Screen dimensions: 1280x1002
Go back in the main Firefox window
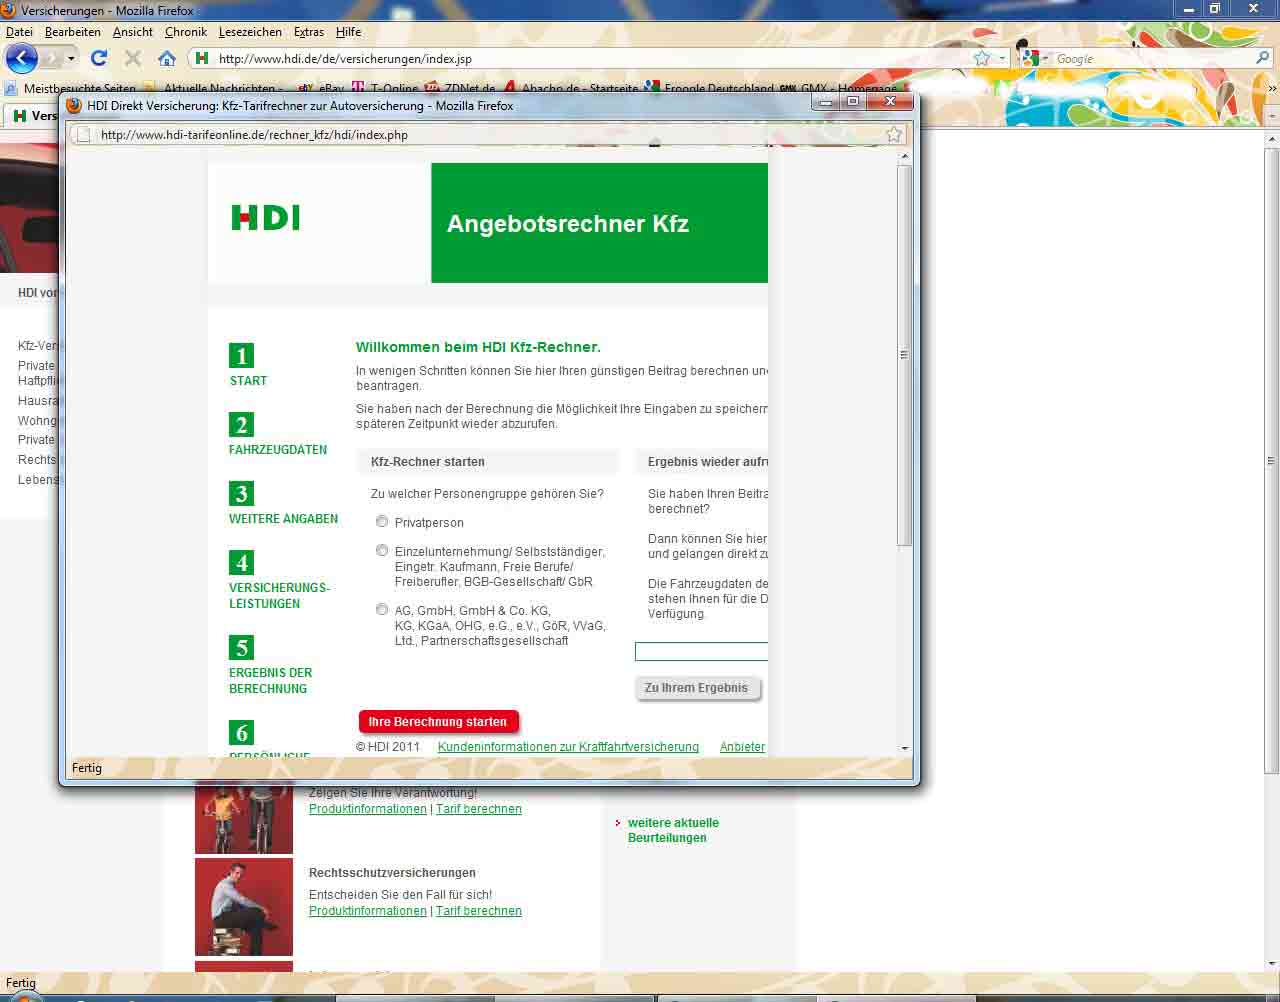coord(22,58)
